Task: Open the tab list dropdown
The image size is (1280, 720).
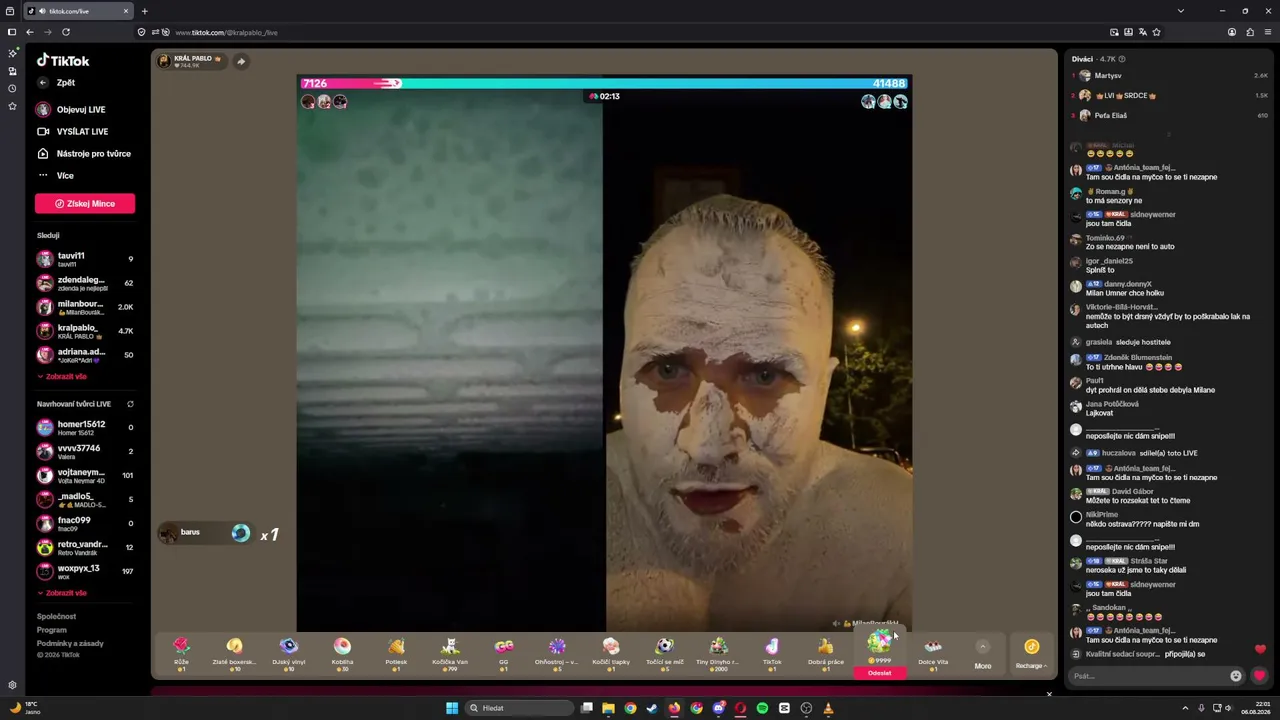Action: pyautogui.click(x=1181, y=11)
